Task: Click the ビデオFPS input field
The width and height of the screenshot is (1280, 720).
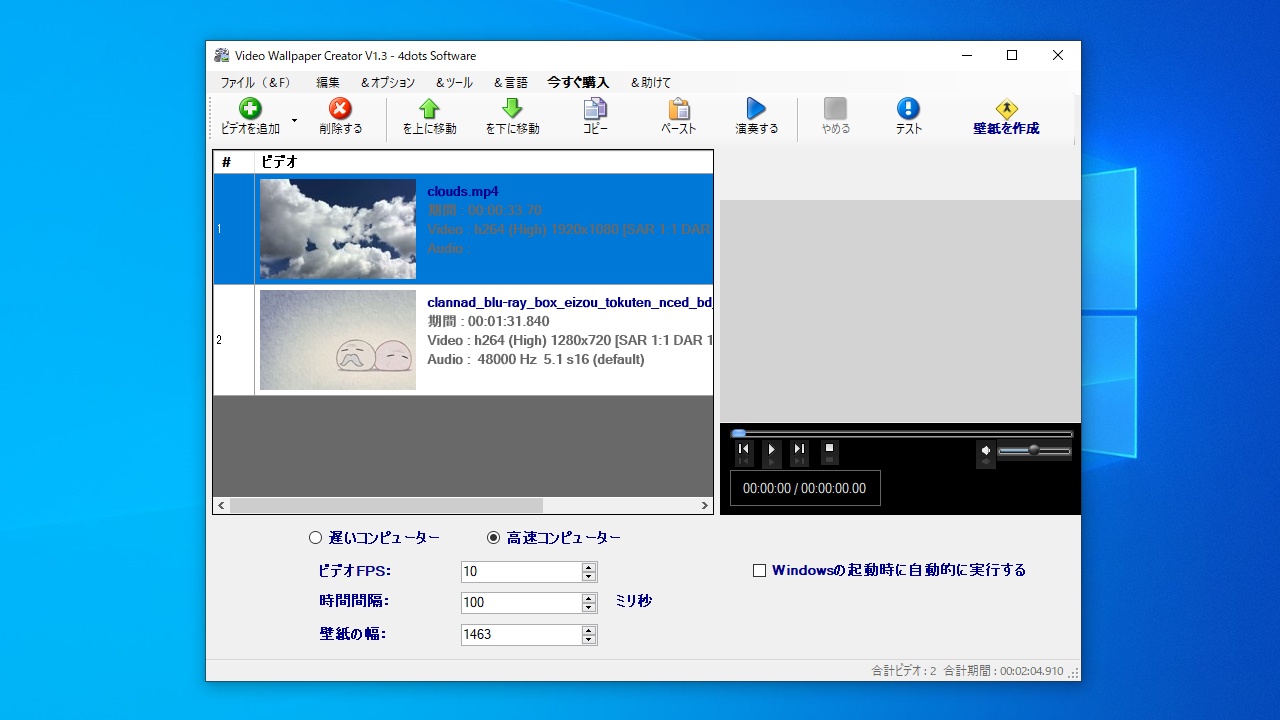Action: click(521, 572)
